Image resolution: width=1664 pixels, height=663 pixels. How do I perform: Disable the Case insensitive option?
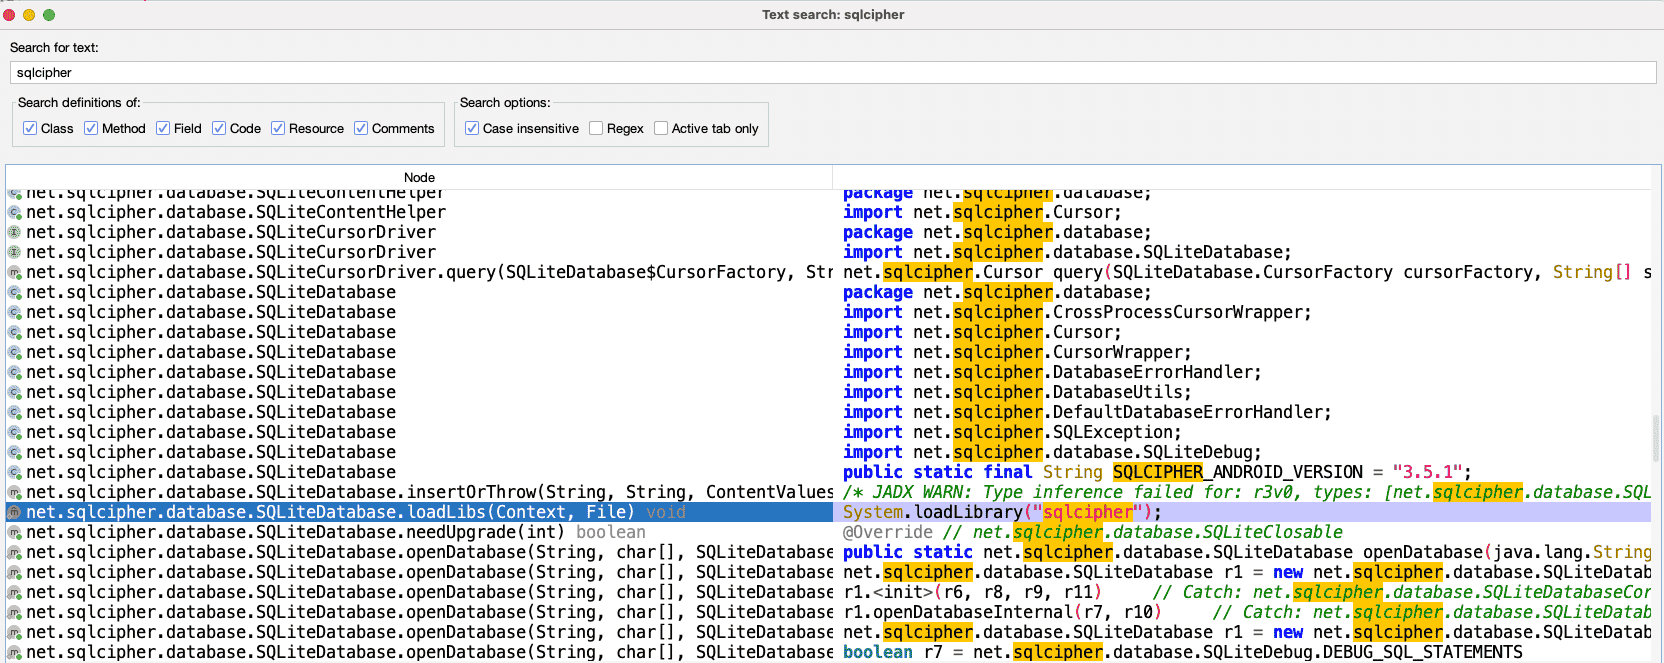click(472, 128)
